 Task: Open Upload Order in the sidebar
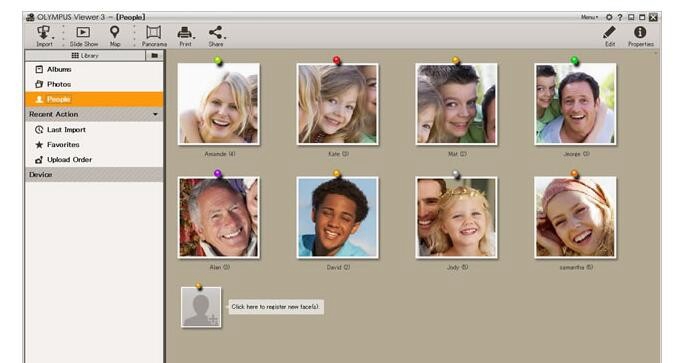coord(94,160)
